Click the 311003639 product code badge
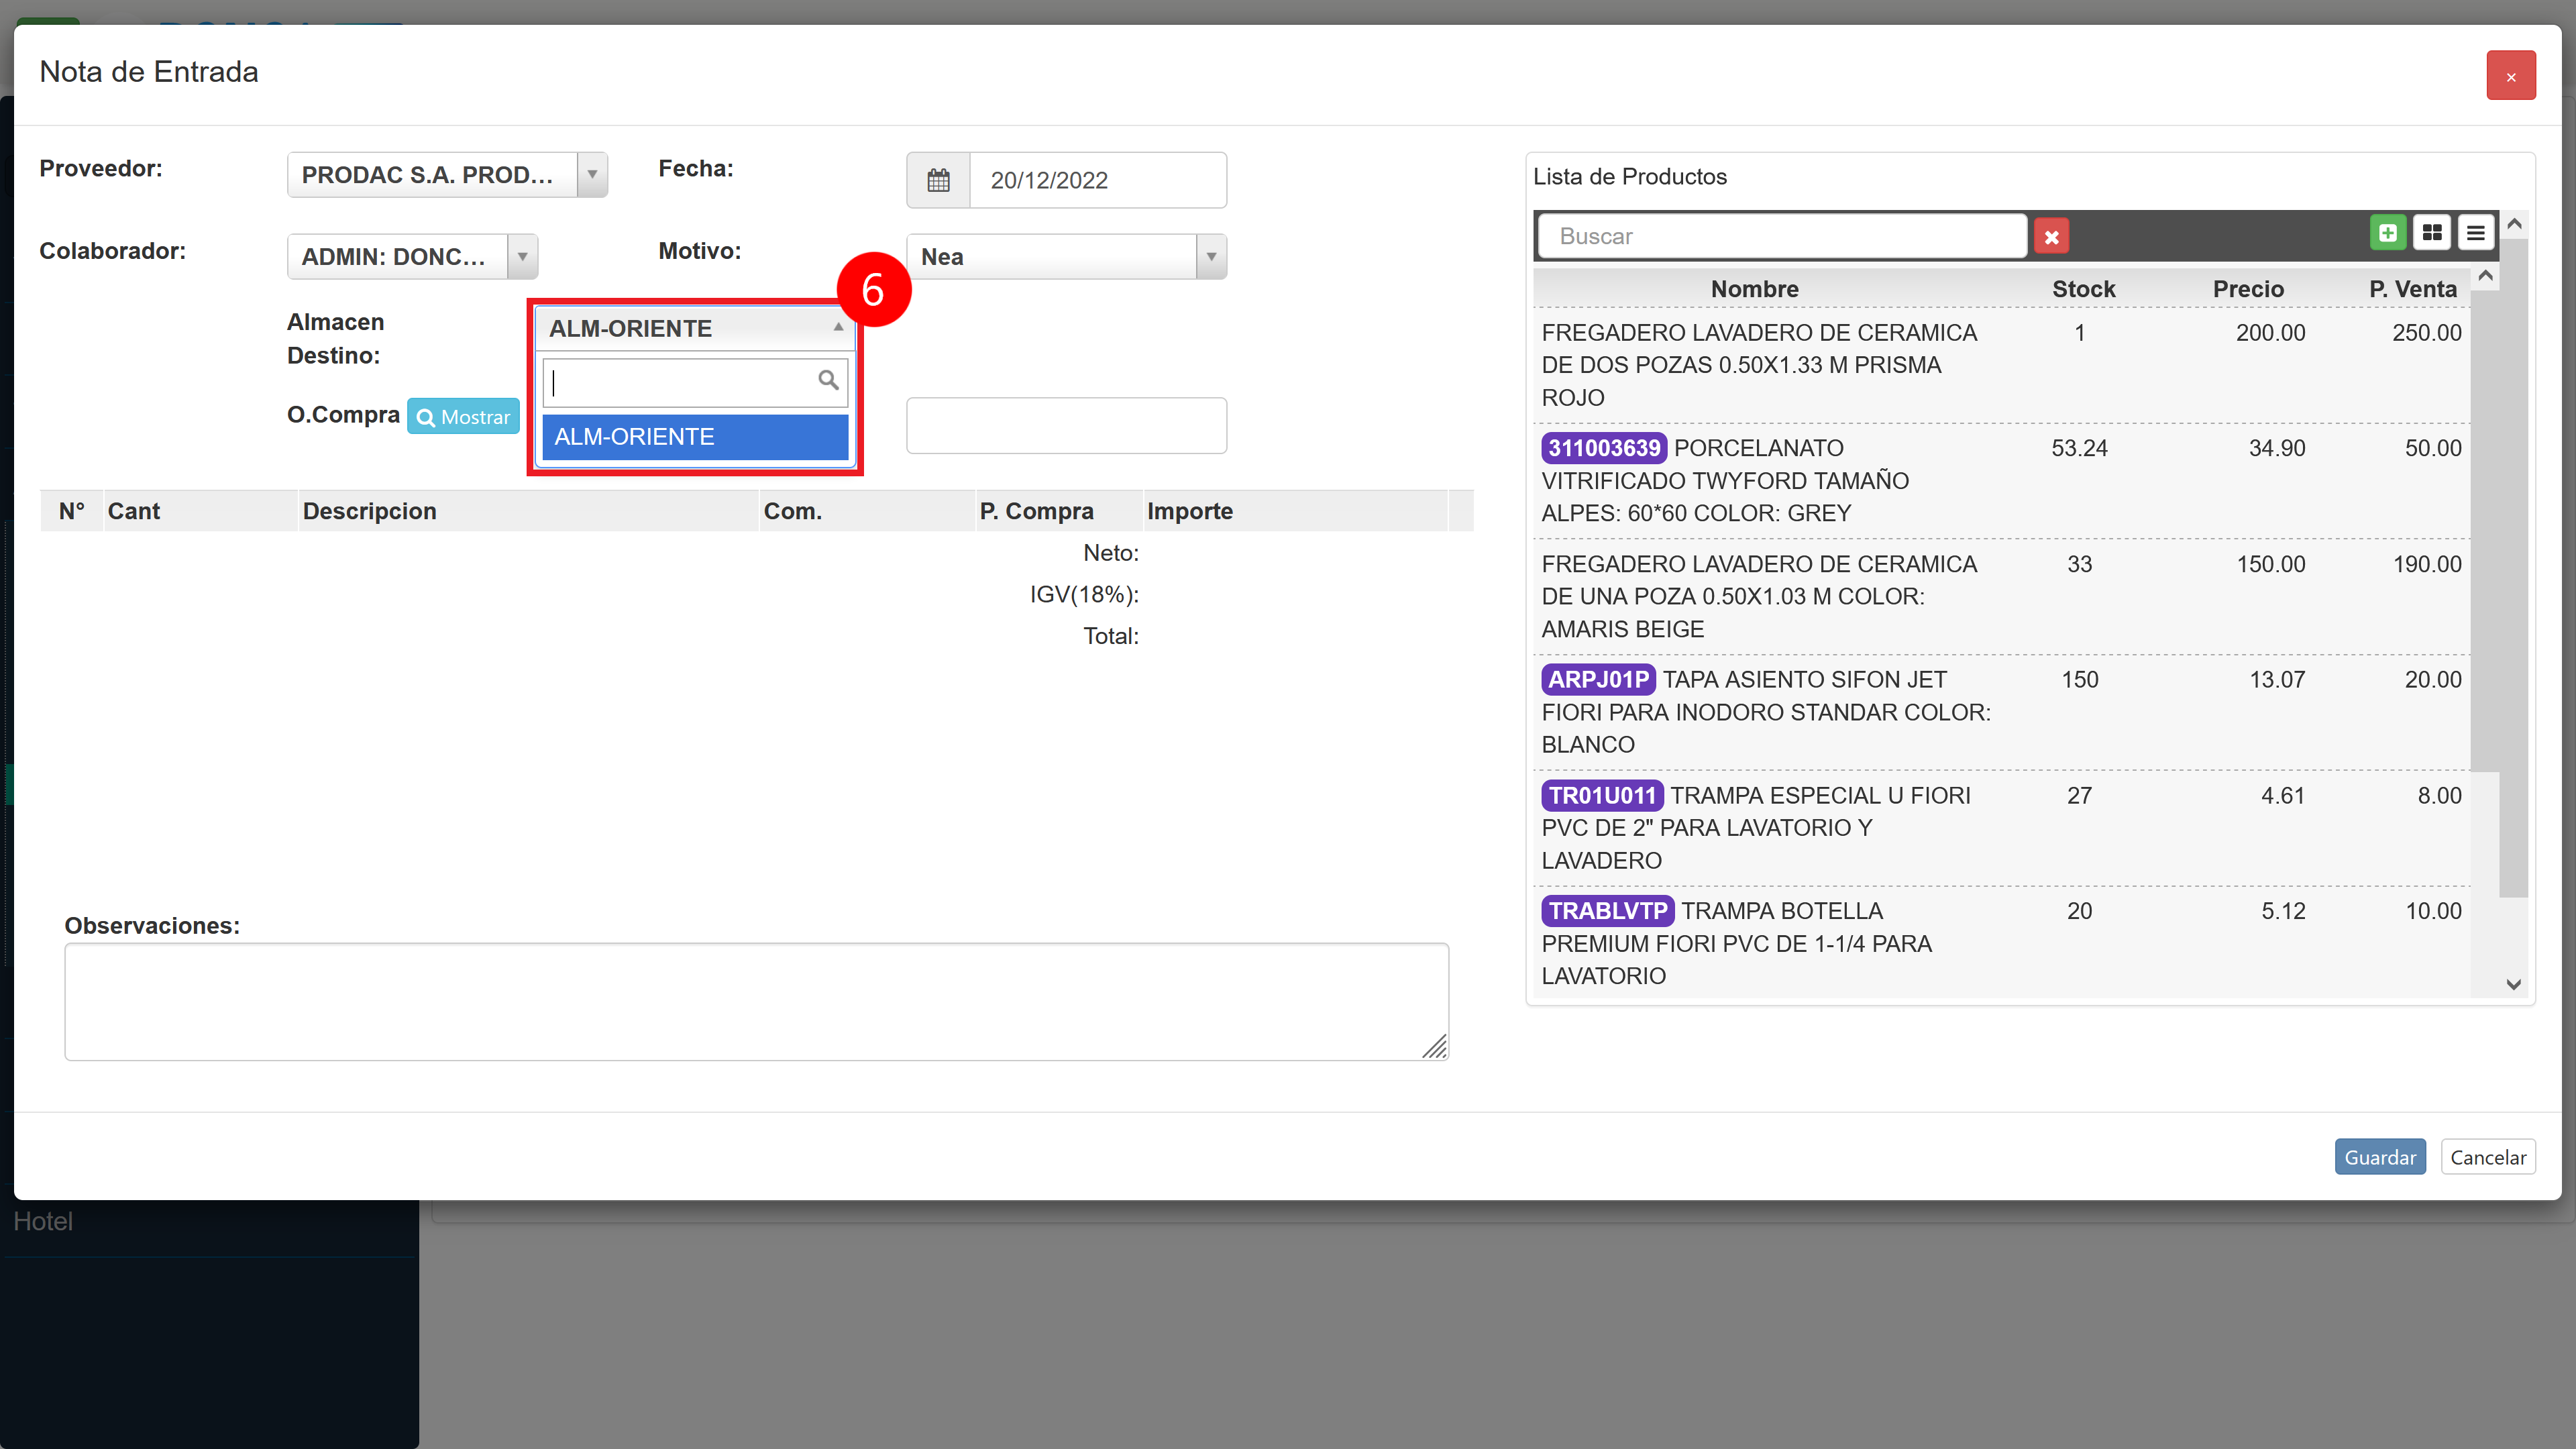 1604,448
